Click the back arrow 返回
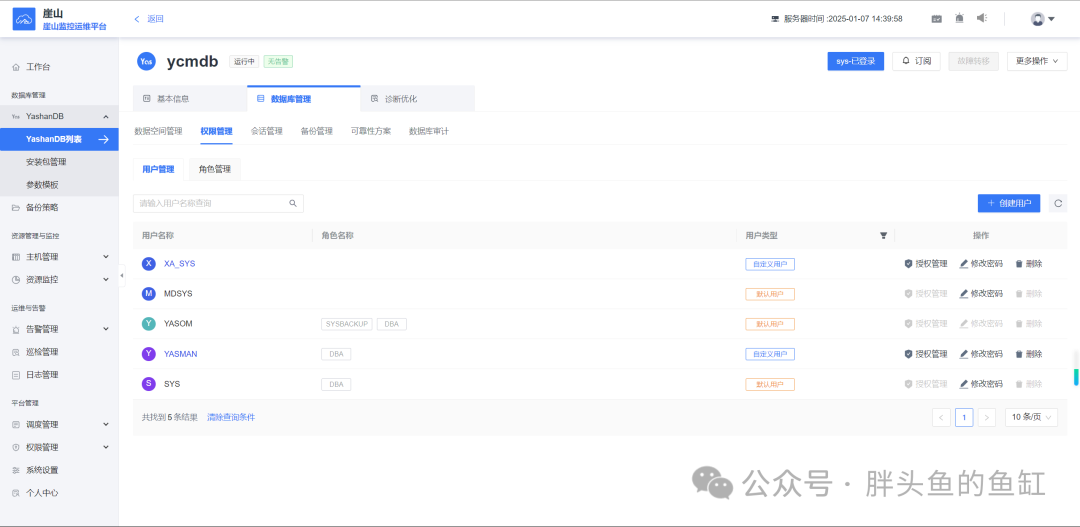Screen dimensions: 1080x527 coord(149,19)
